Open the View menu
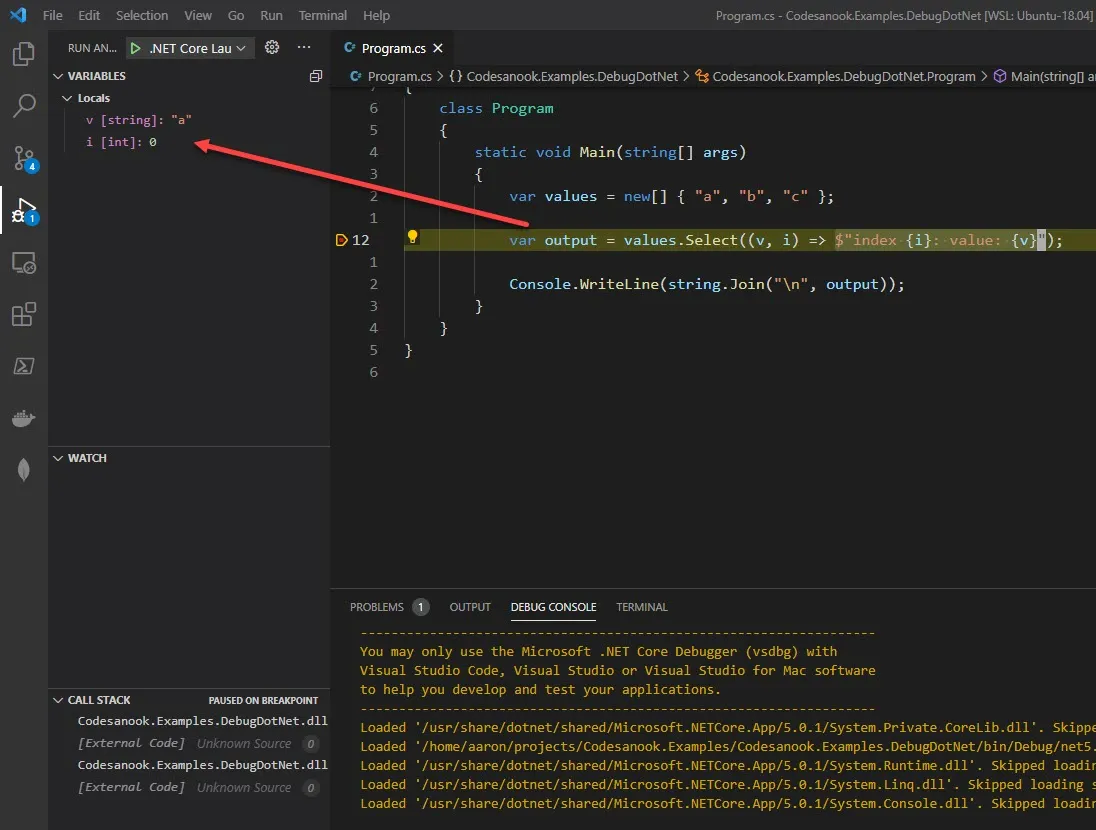The image size is (1096, 830). tap(198, 15)
